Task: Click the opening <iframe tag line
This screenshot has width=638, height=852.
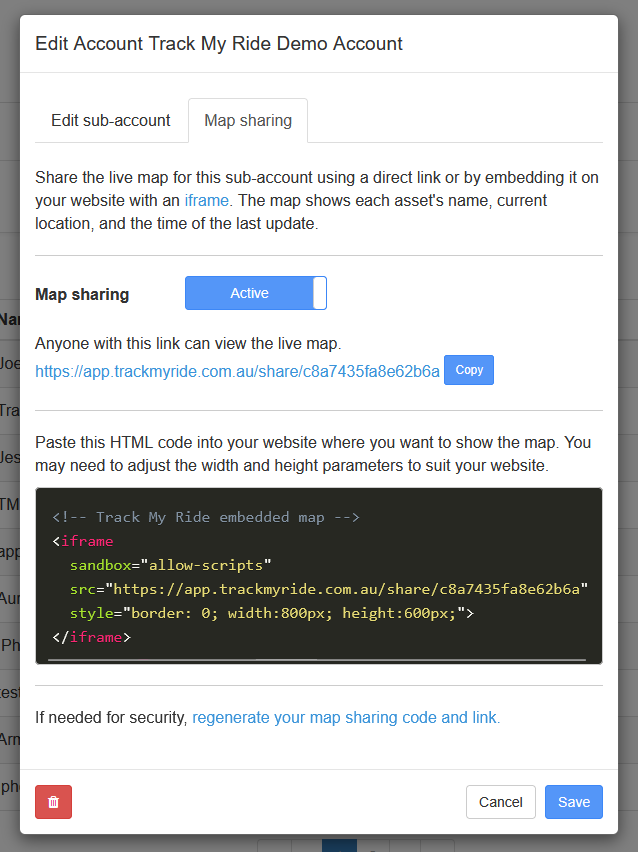Action: click(x=83, y=542)
